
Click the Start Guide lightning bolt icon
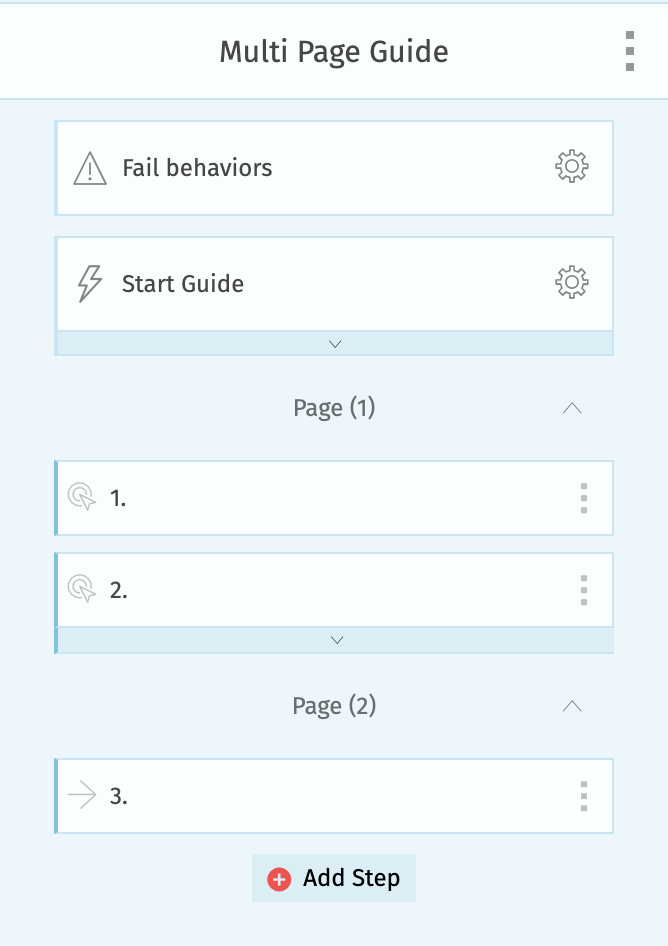tap(90, 284)
